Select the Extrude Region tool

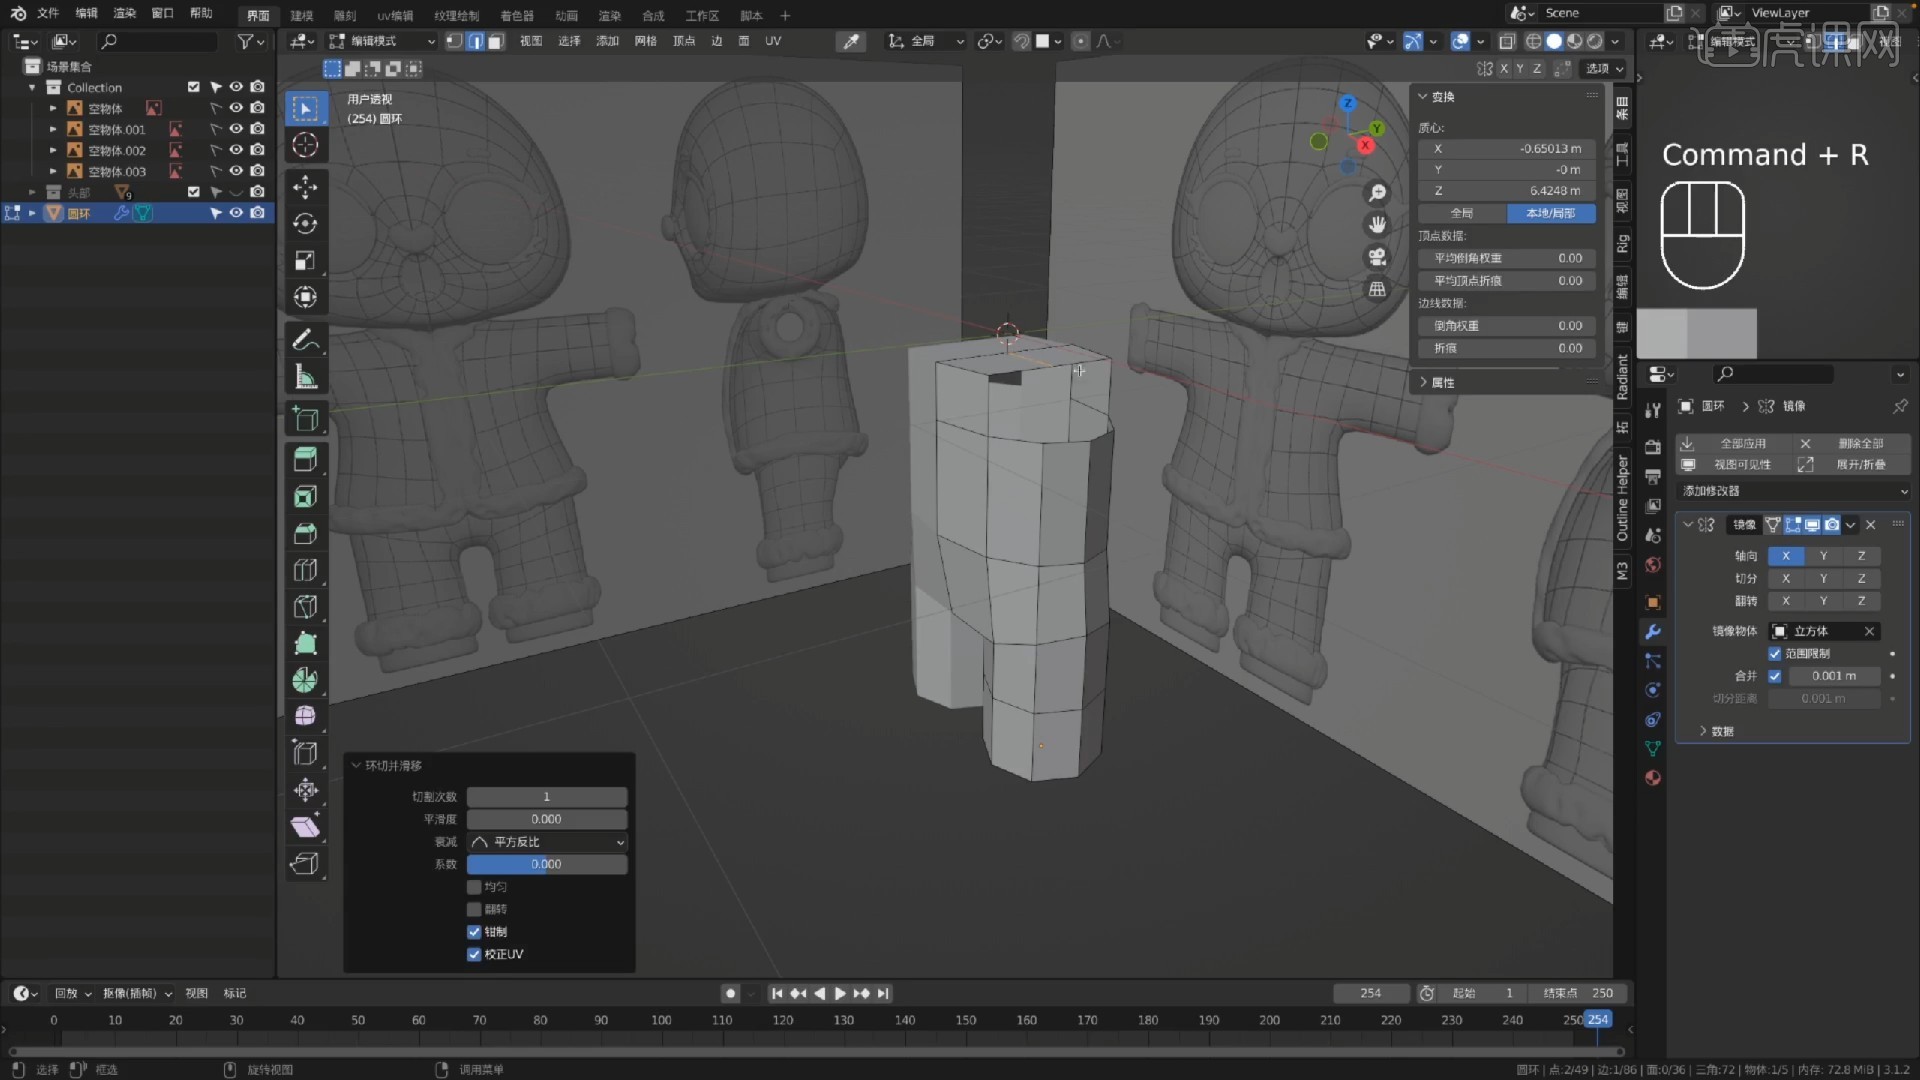[x=305, y=460]
